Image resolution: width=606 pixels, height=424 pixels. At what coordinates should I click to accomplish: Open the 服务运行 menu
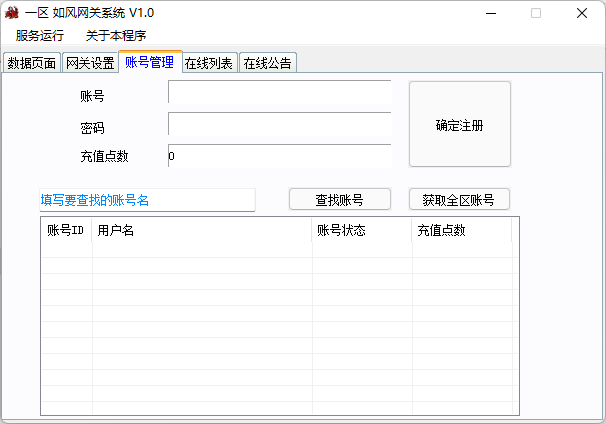click(x=40, y=35)
